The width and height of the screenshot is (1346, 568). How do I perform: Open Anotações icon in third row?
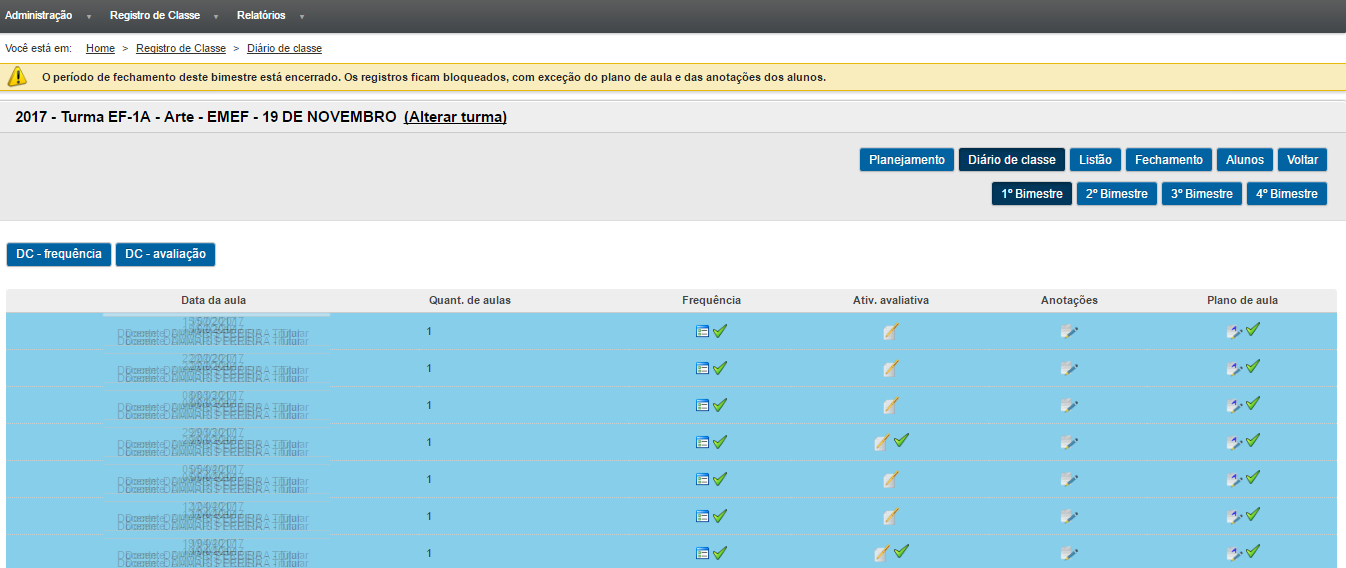[1069, 405]
